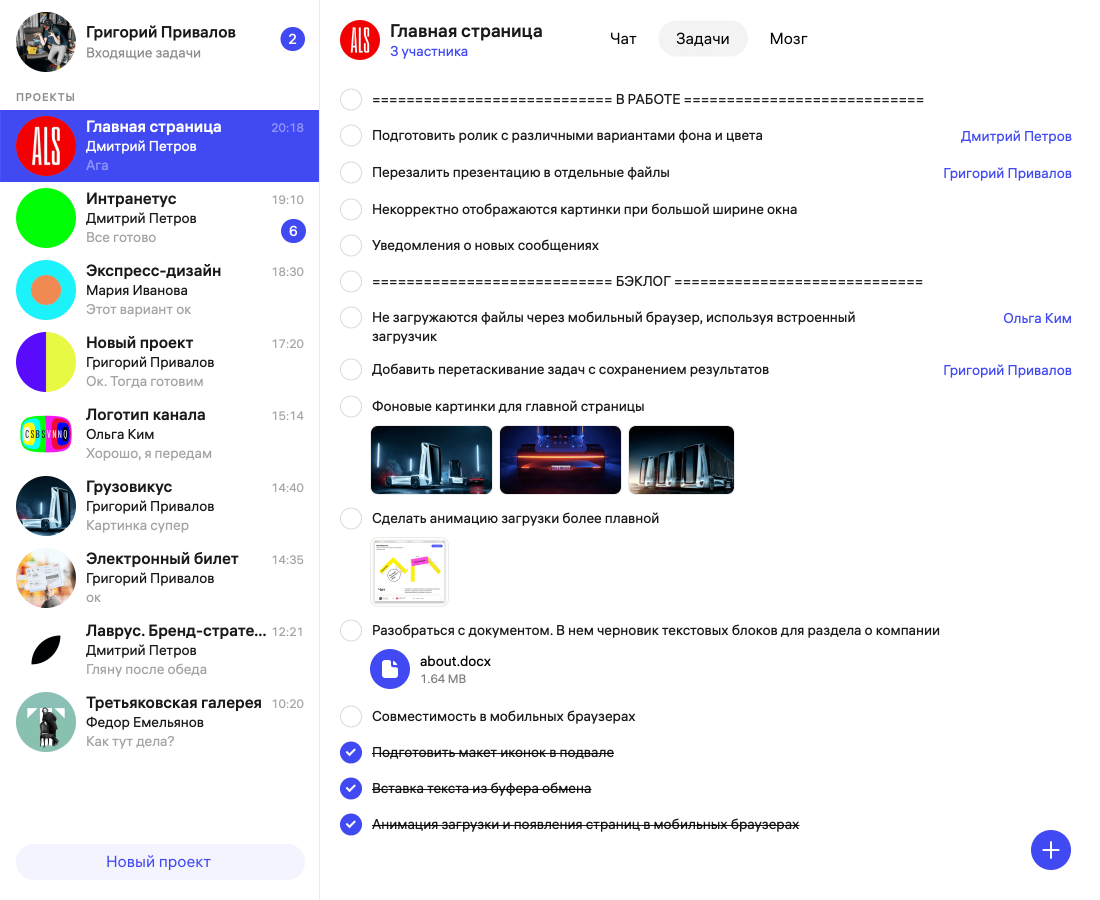Click message preview Хорошо, я передам
This screenshot has width=1100, height=900.
(149, 453)
